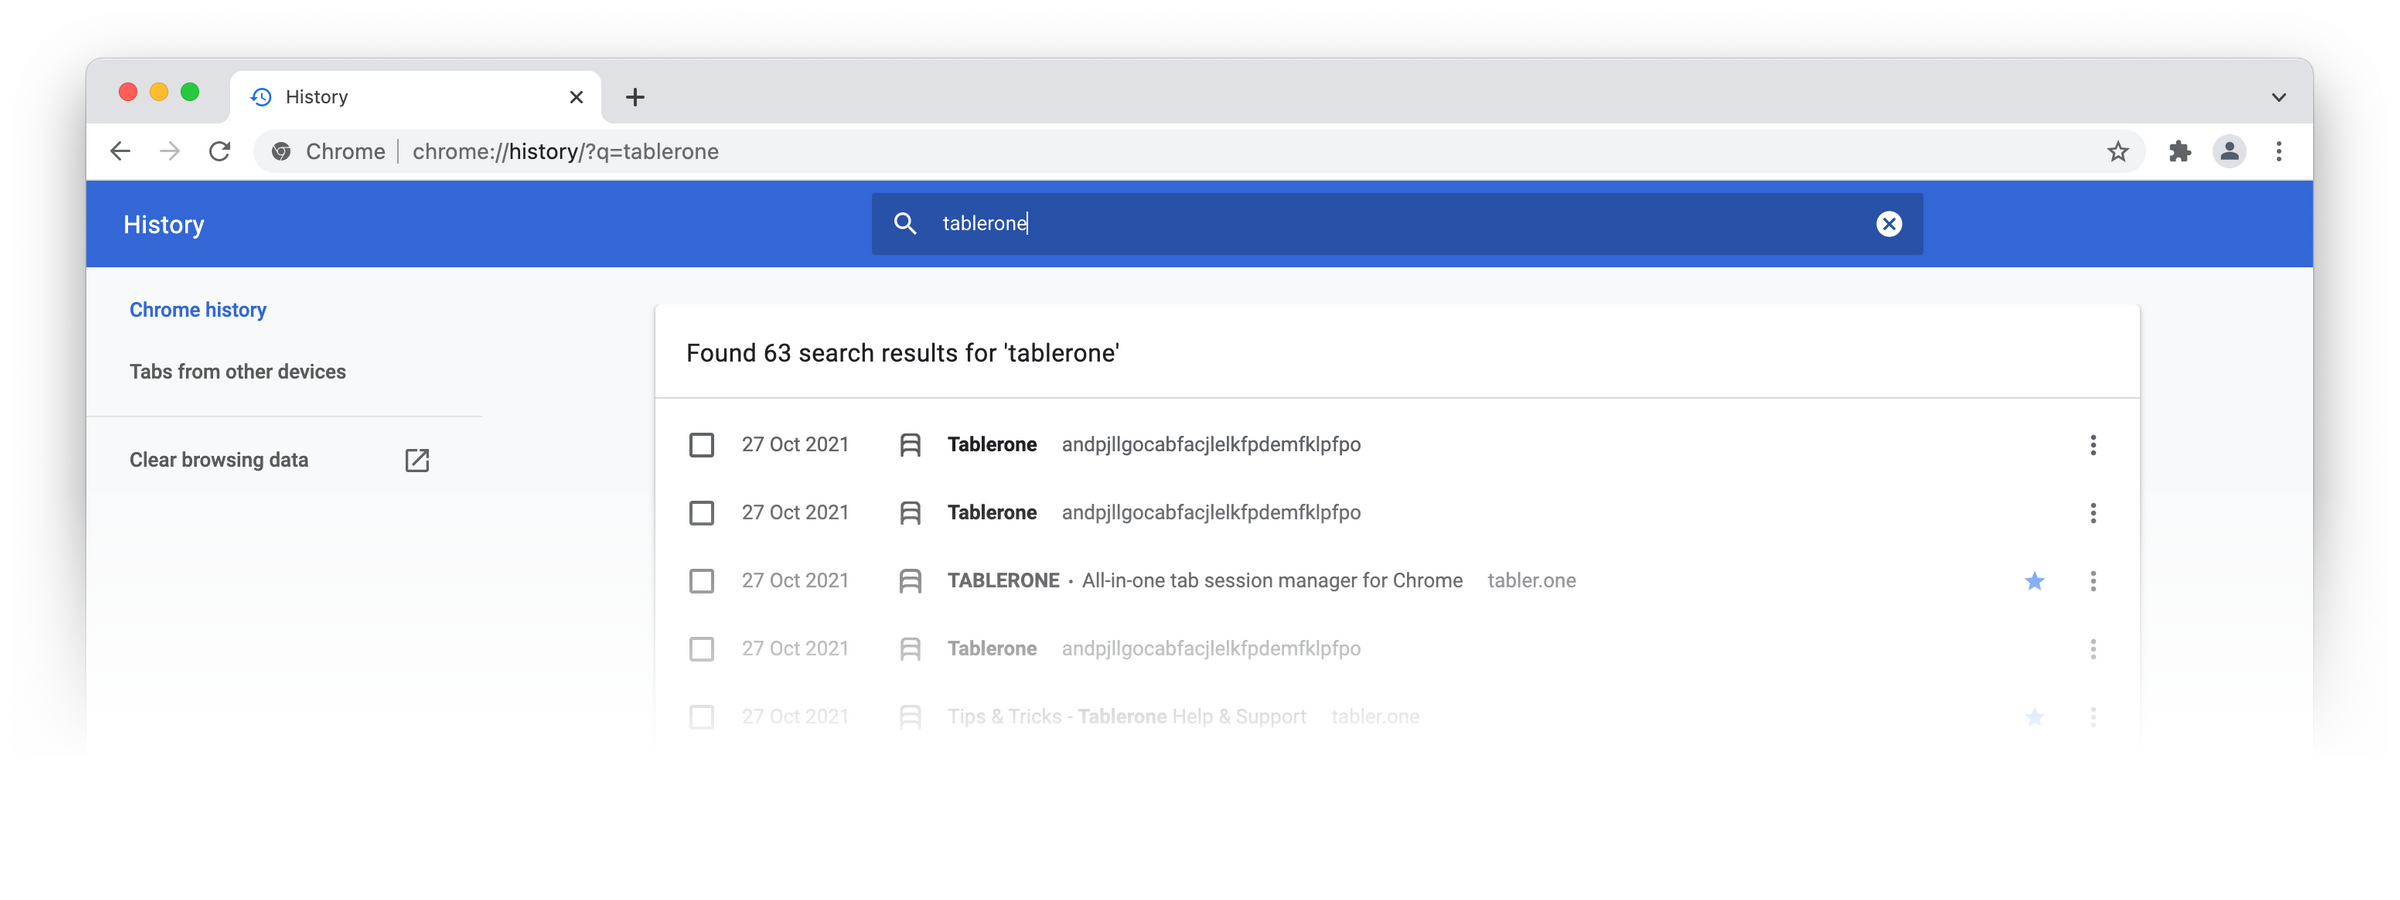Check the second Tablerone history entry
This screenshot has height=900, width=2400.
702,513
